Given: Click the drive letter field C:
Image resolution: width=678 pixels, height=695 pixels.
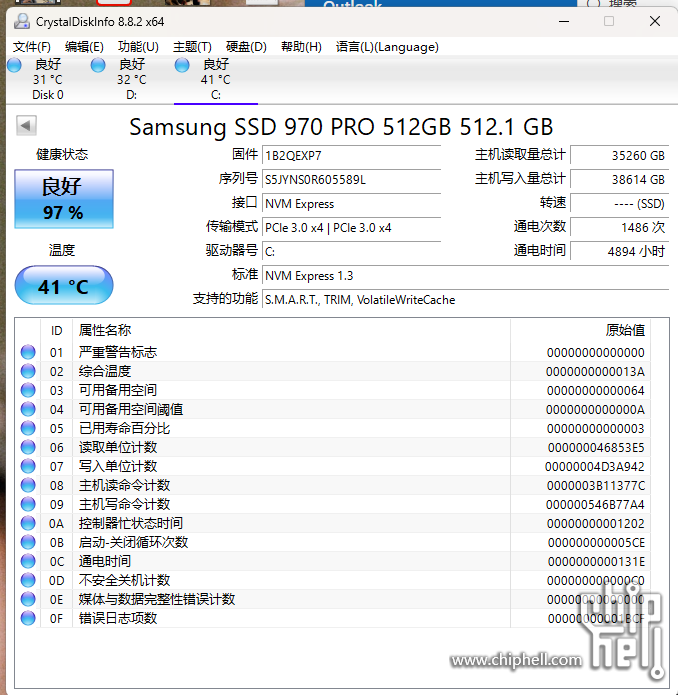Looking at the screenshot, I should pyautogui.click(x=351, y=251).
